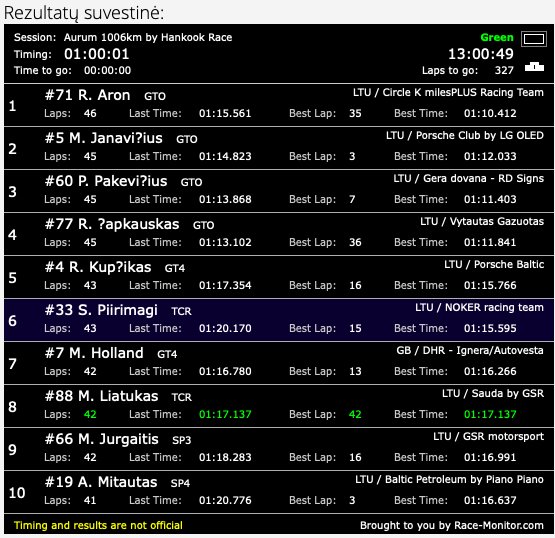Click the green 01:17.137 best time
The width and height of the screenshot is (555, 538).
pos(490,414)
